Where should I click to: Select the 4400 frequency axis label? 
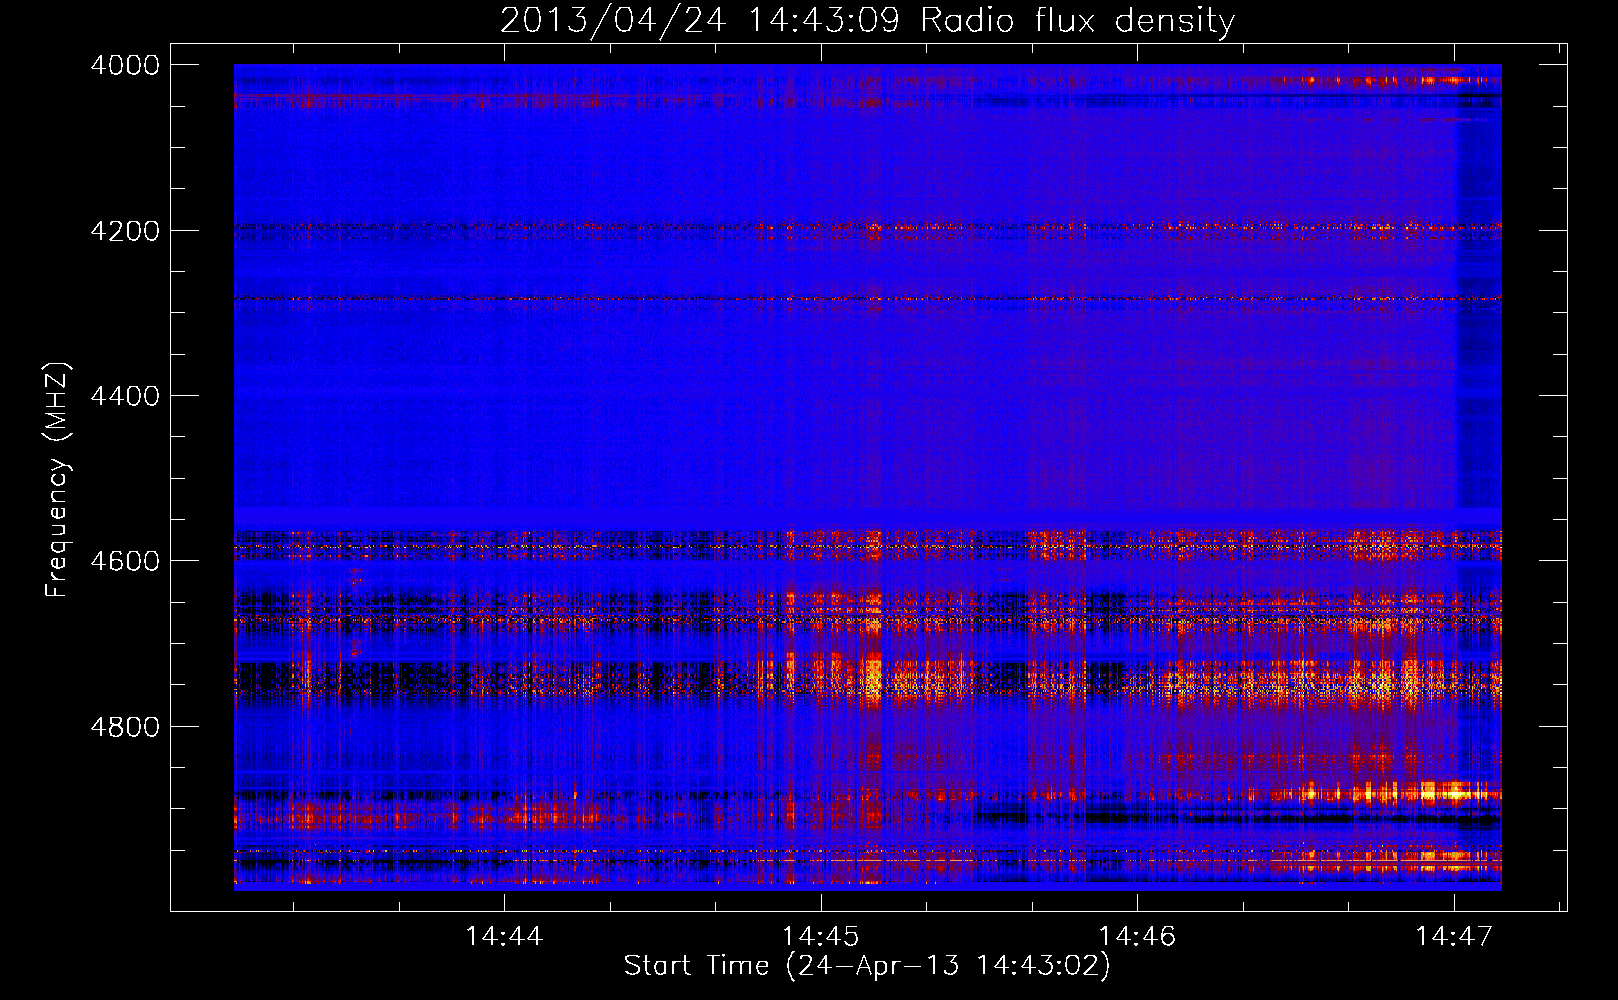tap(125, 396)
